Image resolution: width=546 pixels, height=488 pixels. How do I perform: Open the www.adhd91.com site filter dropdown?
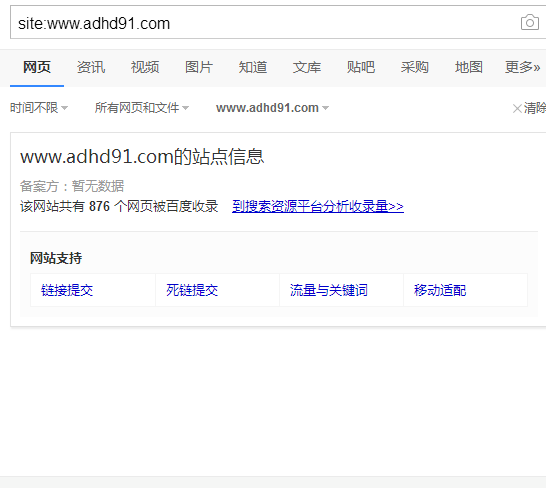[x=272, y=108]
